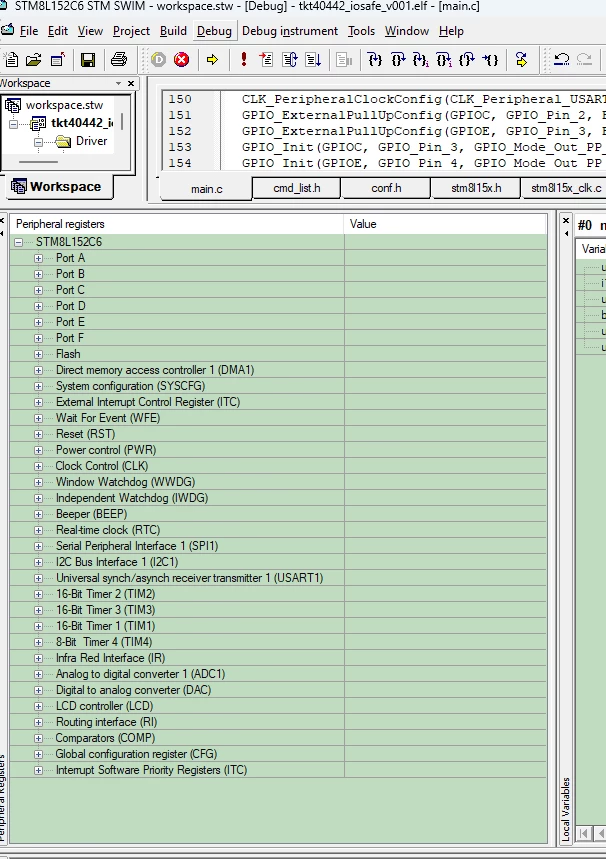The width and height of the screenshot is (606, 859).
Task: Expand the USART1 peripheral registers
Action: point(38,578)
